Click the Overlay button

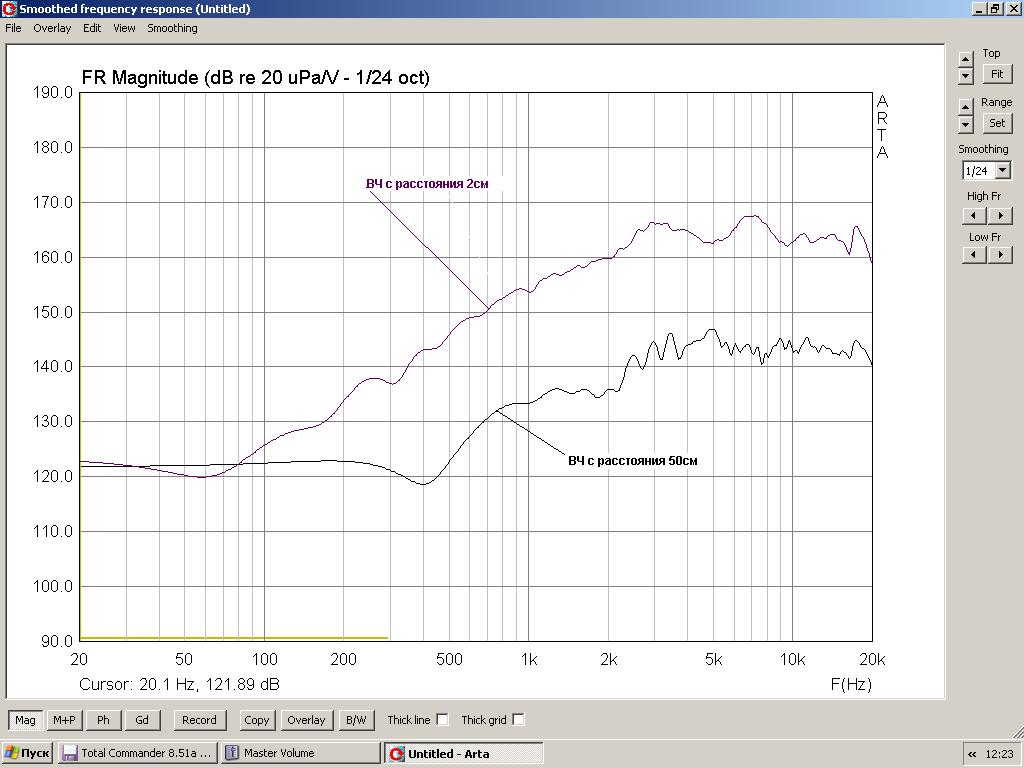[306, 720]
